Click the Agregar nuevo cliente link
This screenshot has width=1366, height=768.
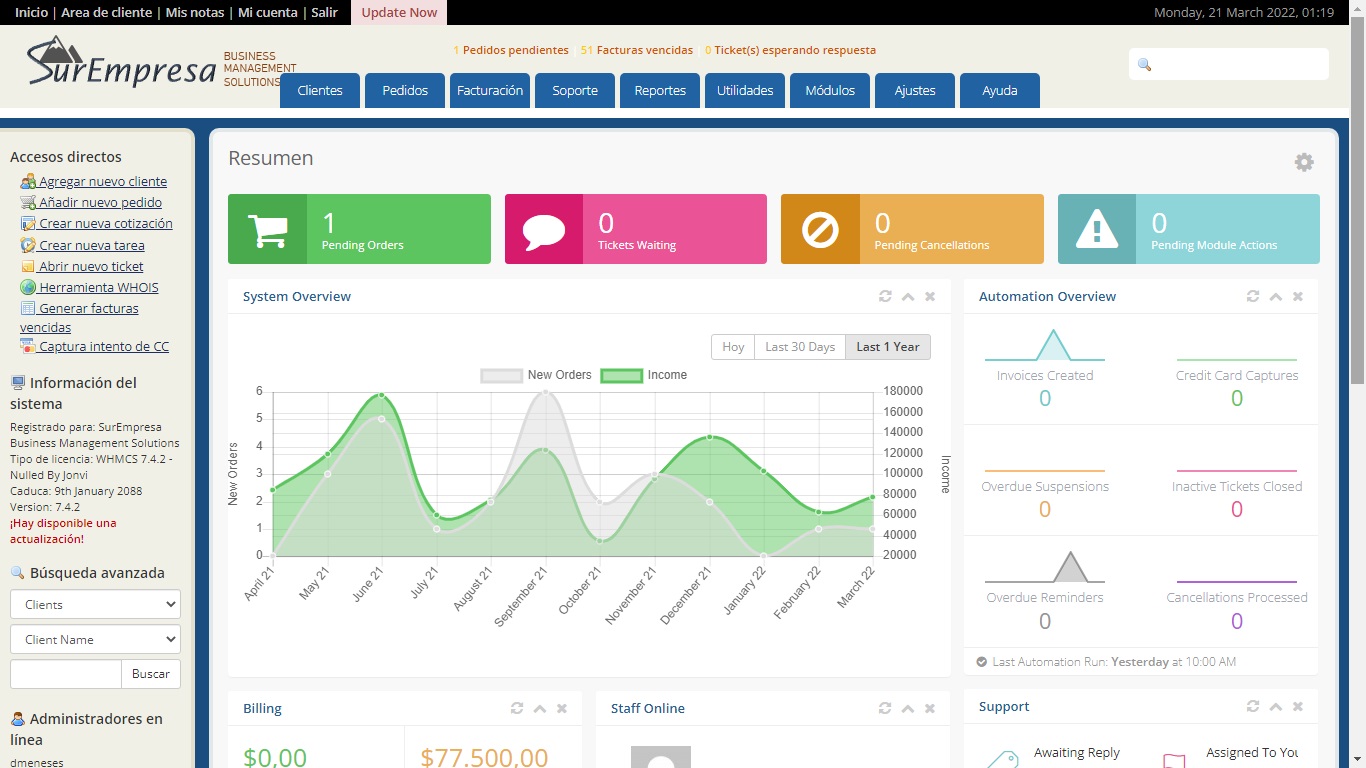click(x=102, y=181)
